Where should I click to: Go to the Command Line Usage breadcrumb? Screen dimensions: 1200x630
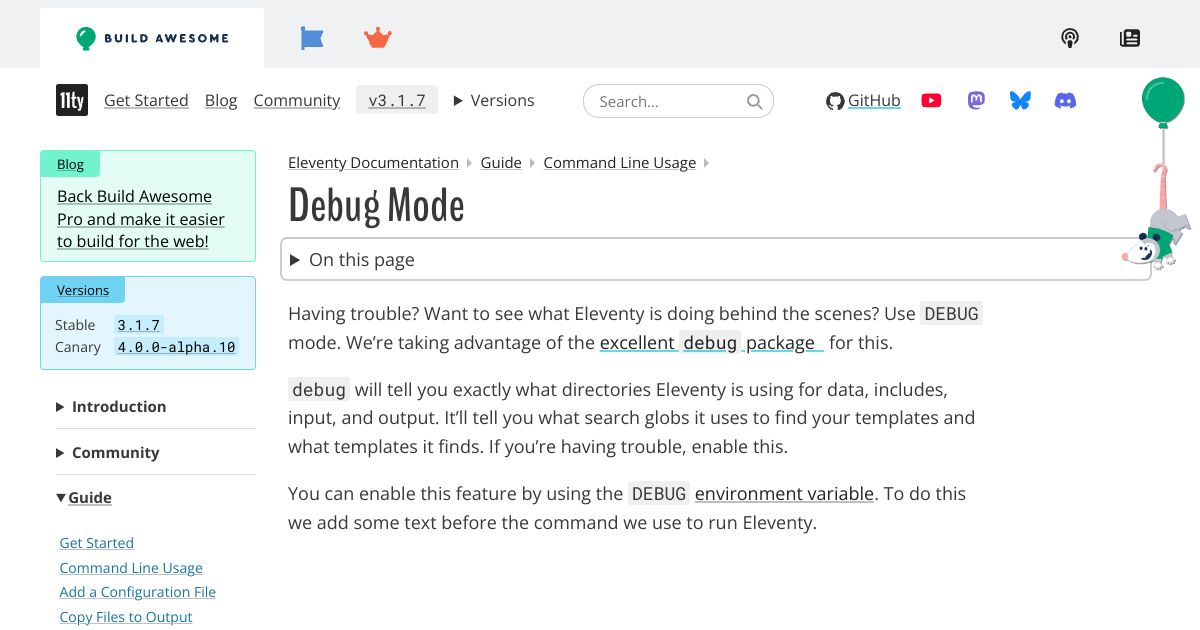click(x=619, y=162)
